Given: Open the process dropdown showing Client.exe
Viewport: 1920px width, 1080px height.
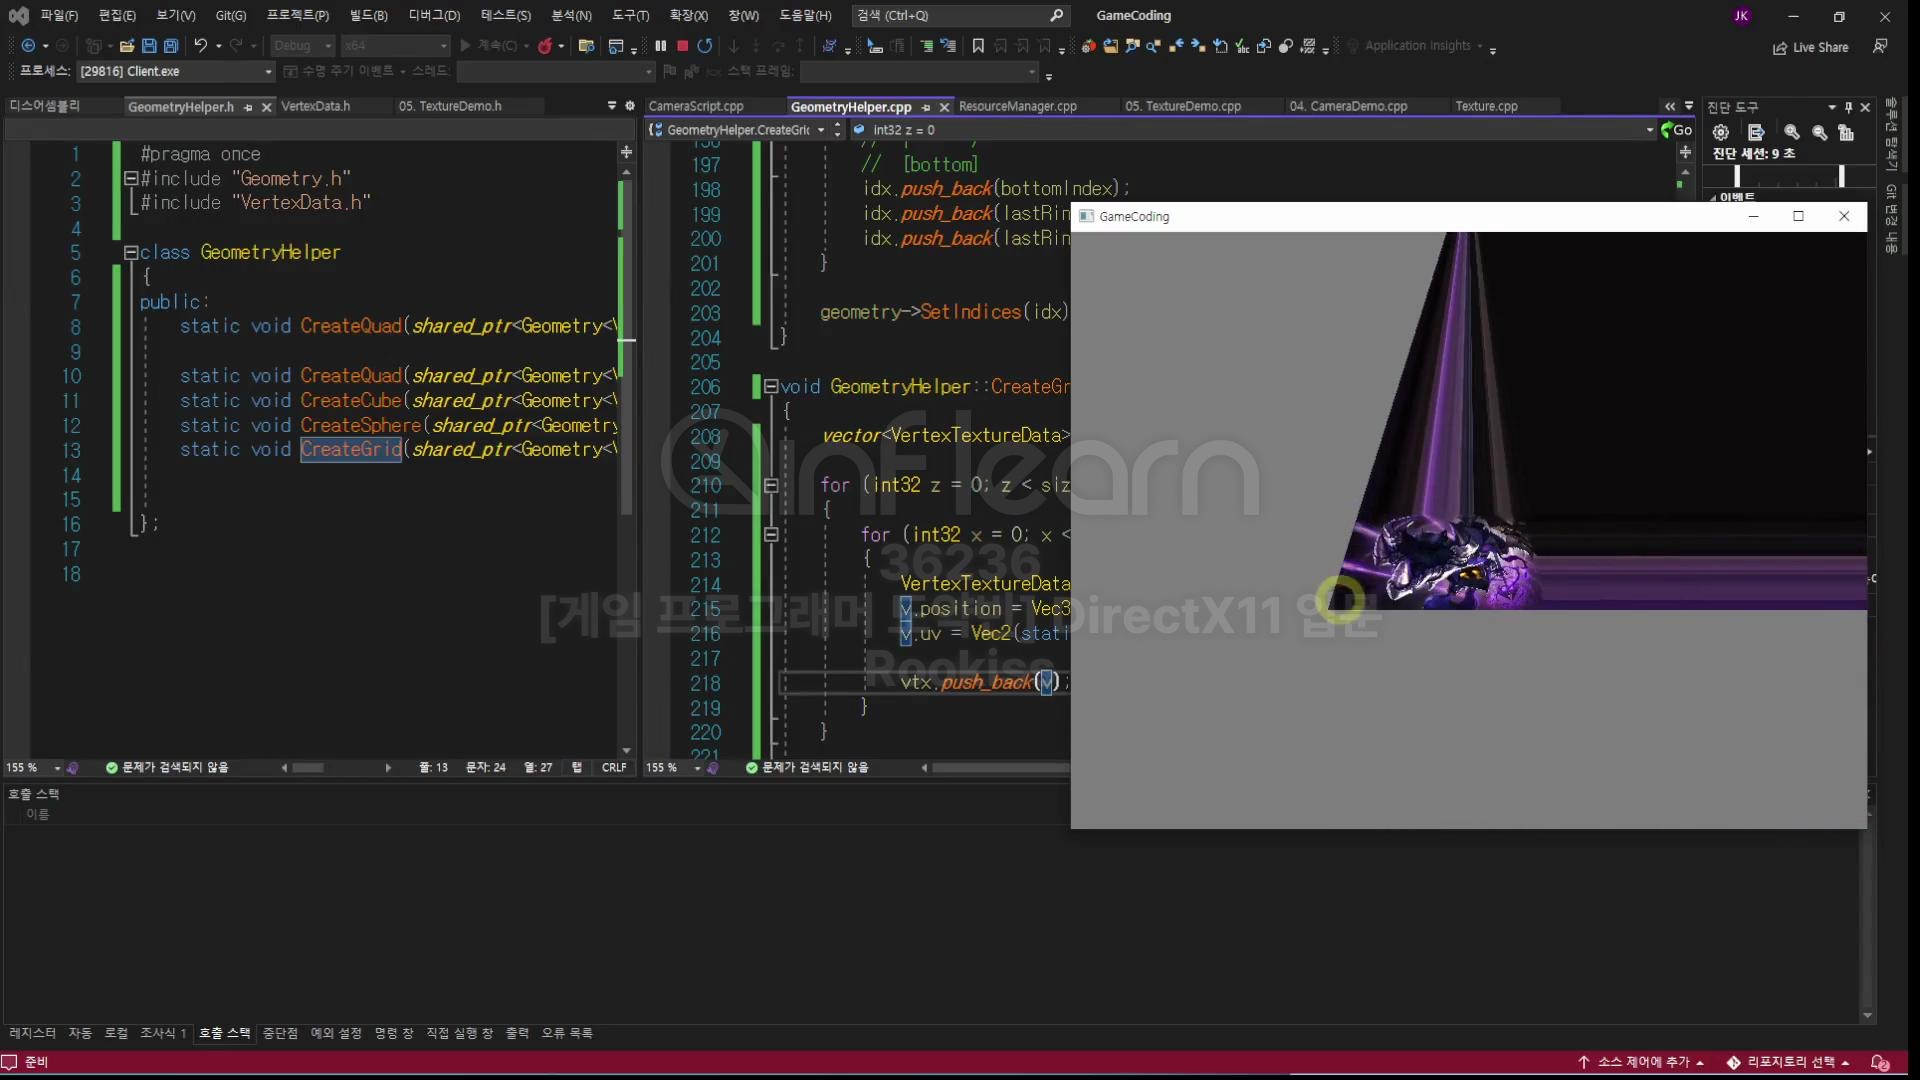Looking at the screenshot, I should point(268,72).
